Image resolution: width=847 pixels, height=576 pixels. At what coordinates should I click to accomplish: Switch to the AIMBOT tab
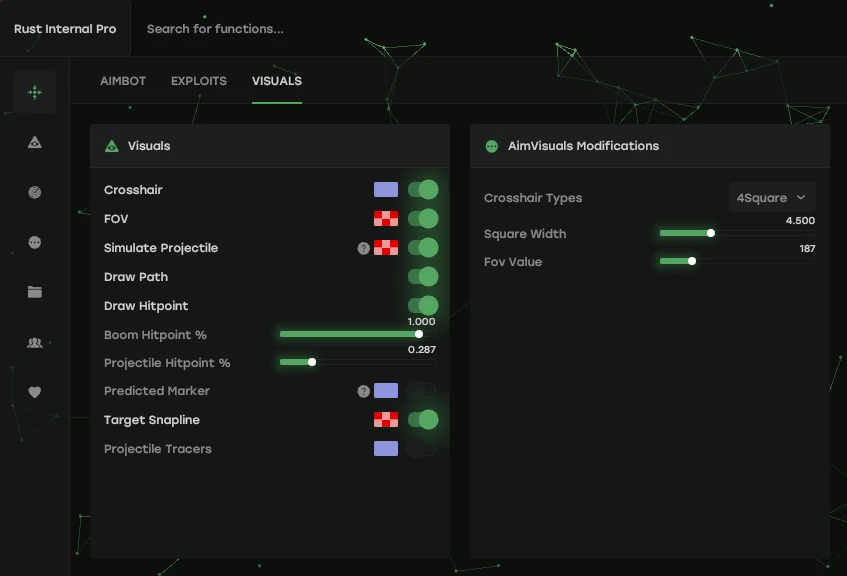[x=123, y=81]
